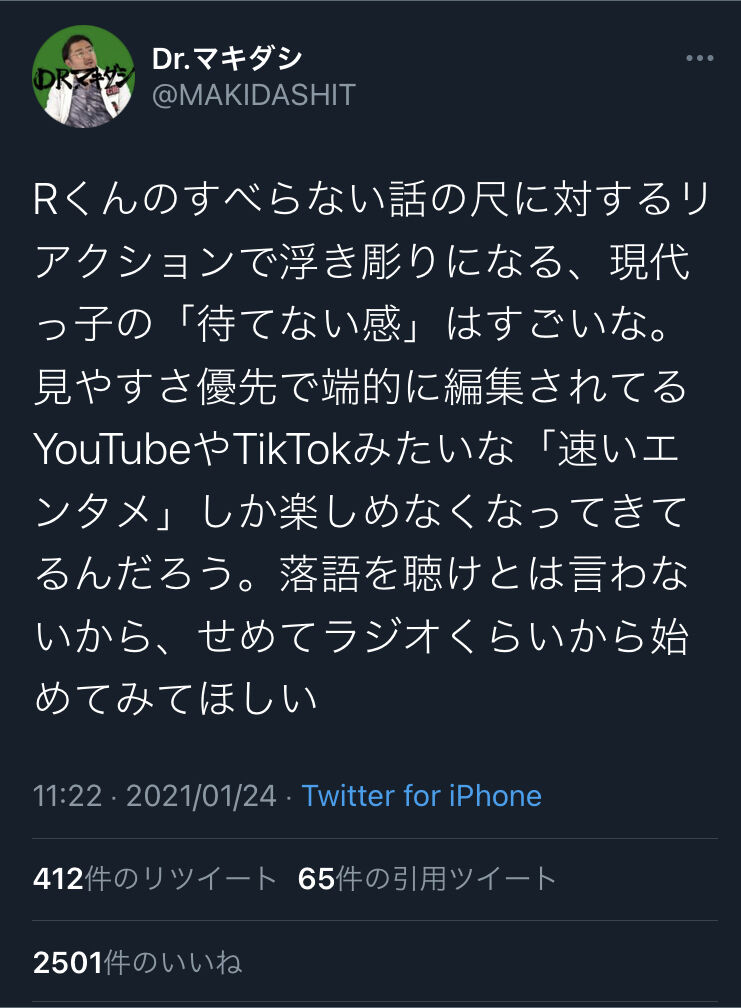View who liked via 2501件のいいね
The height and width of the screenshot is (1008, 741).
[x=138, y=962]
